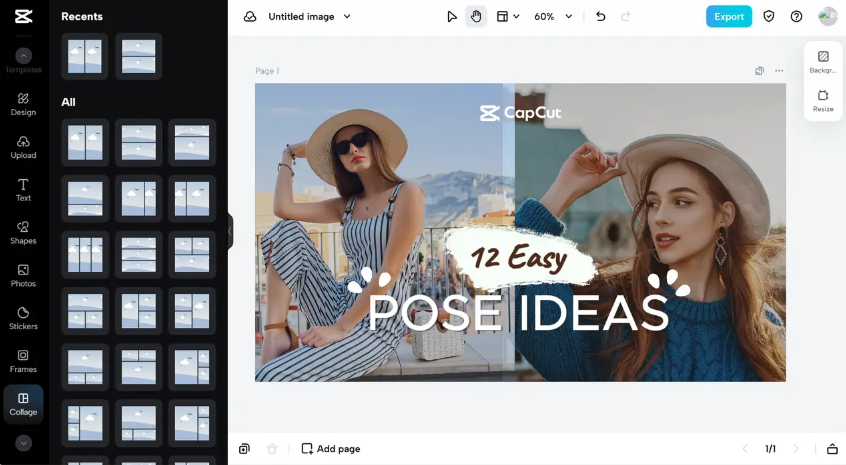Viewport: 846px width, 465px height.
Task: Click the delete page trash icon
Action: coord(272,449)
